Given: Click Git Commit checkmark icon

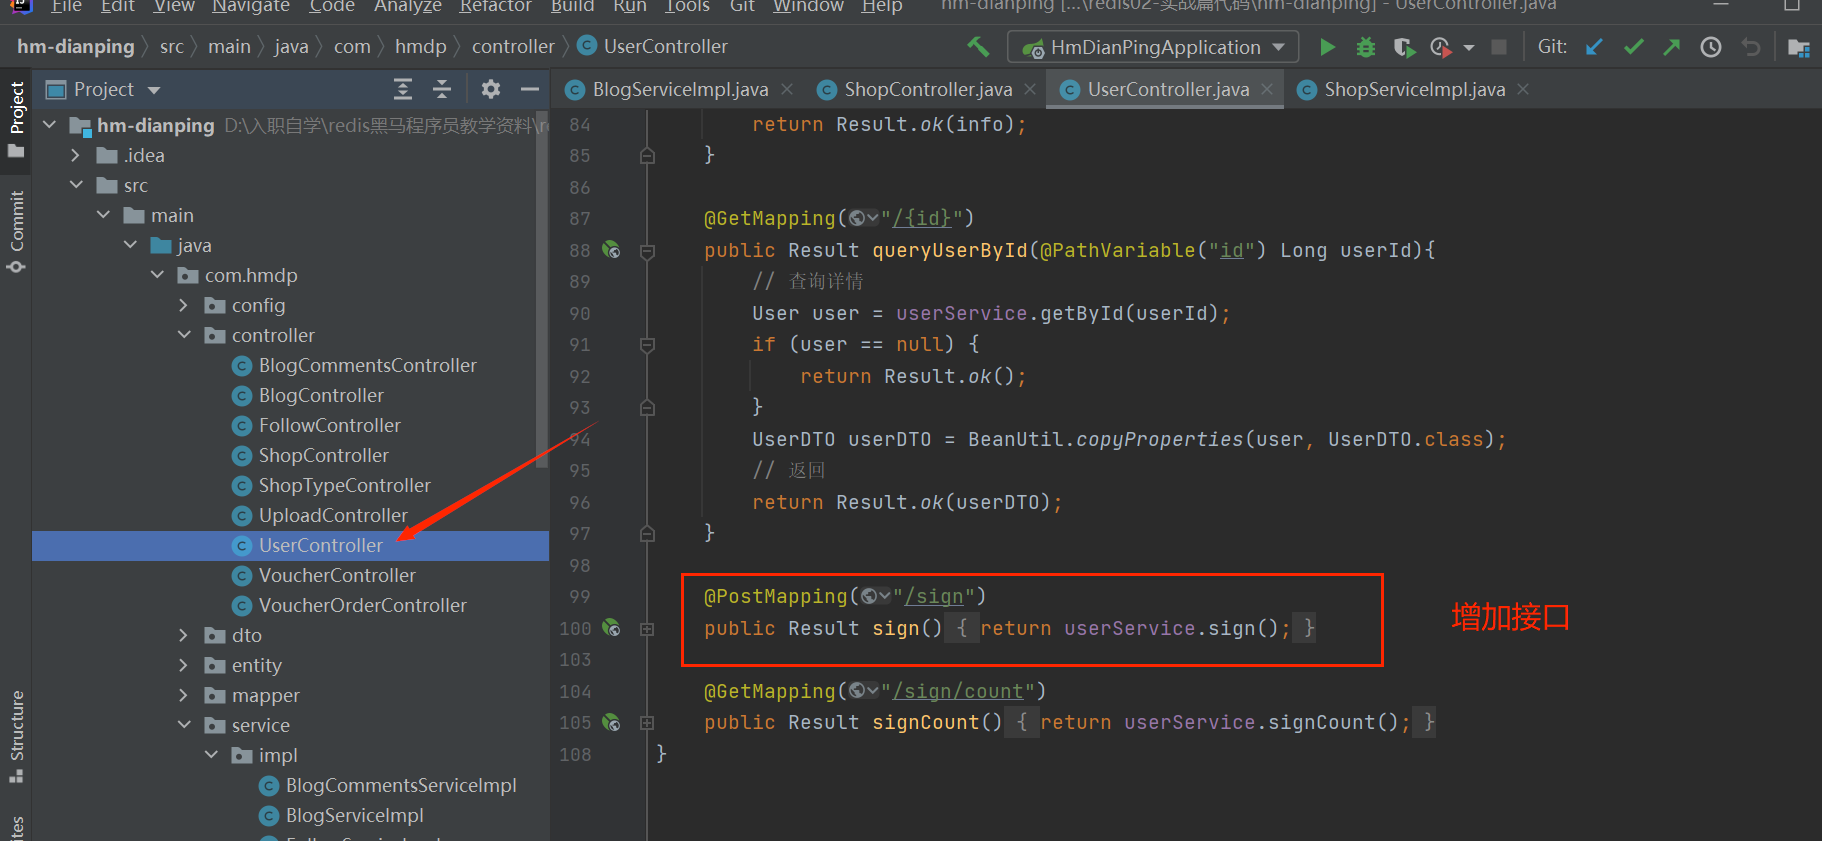Looking at the screenshot, I should pyautogui.click(x=1633, y=47).
